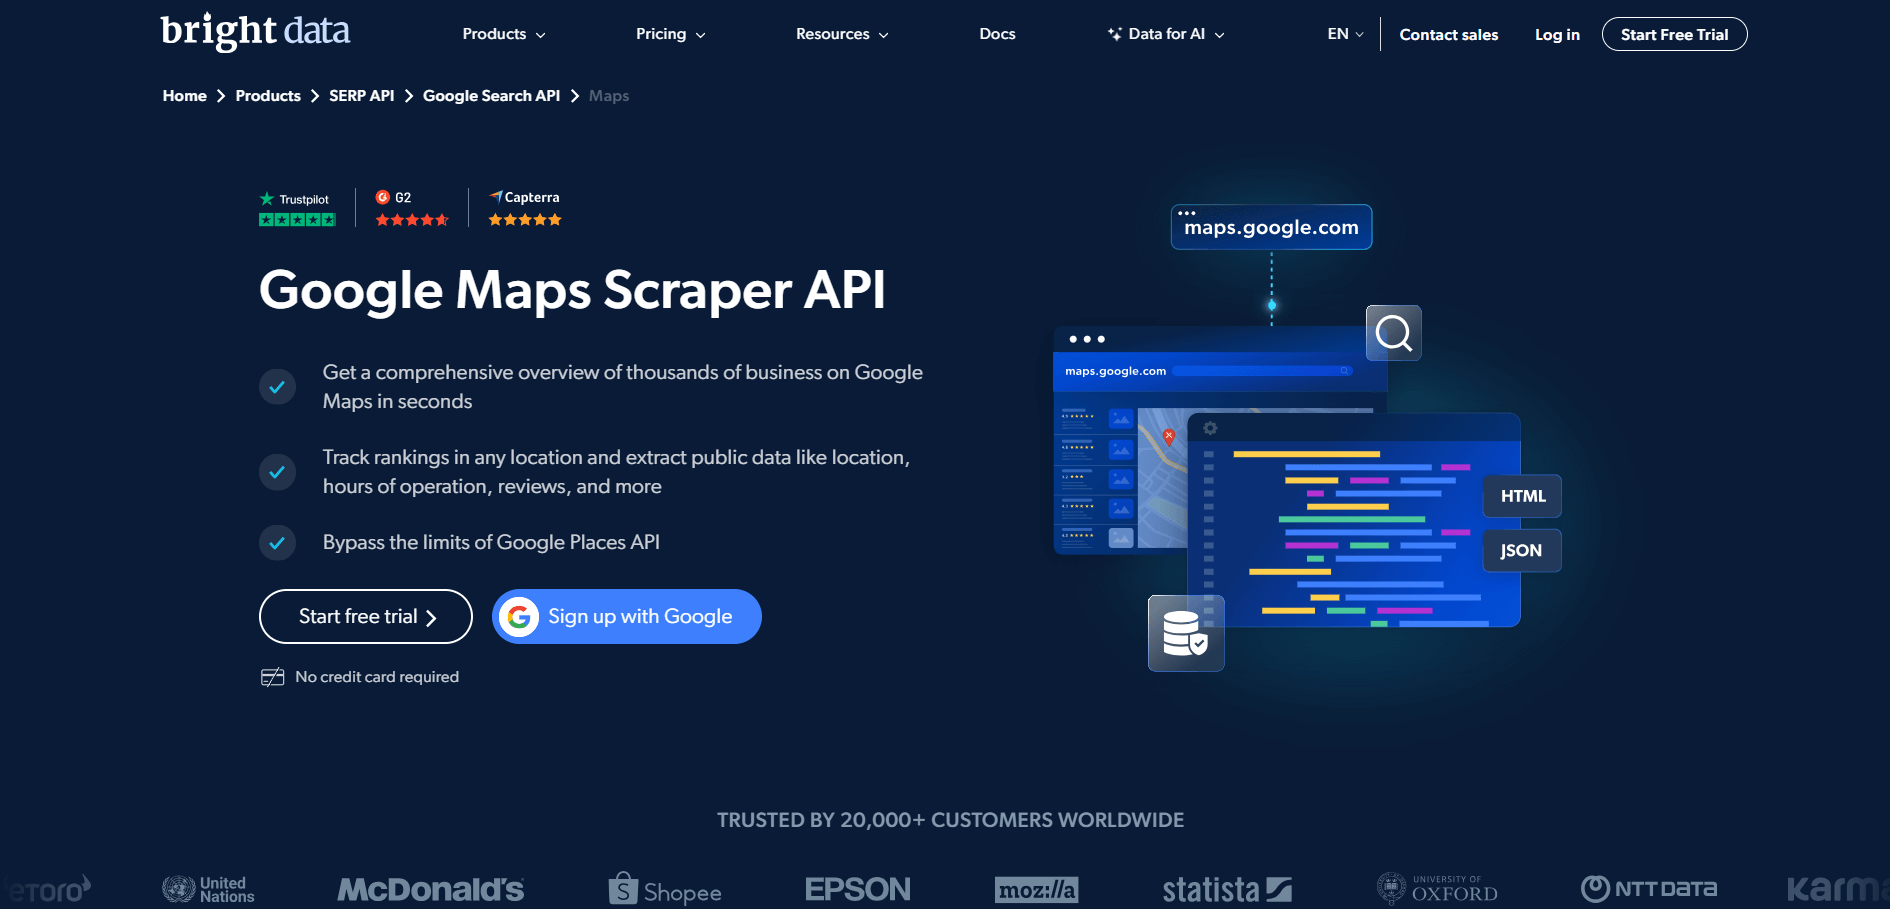The image size is (1890, 909).
Task: Expand the Products dropdown menu
Action: click(x=503, y=33)
